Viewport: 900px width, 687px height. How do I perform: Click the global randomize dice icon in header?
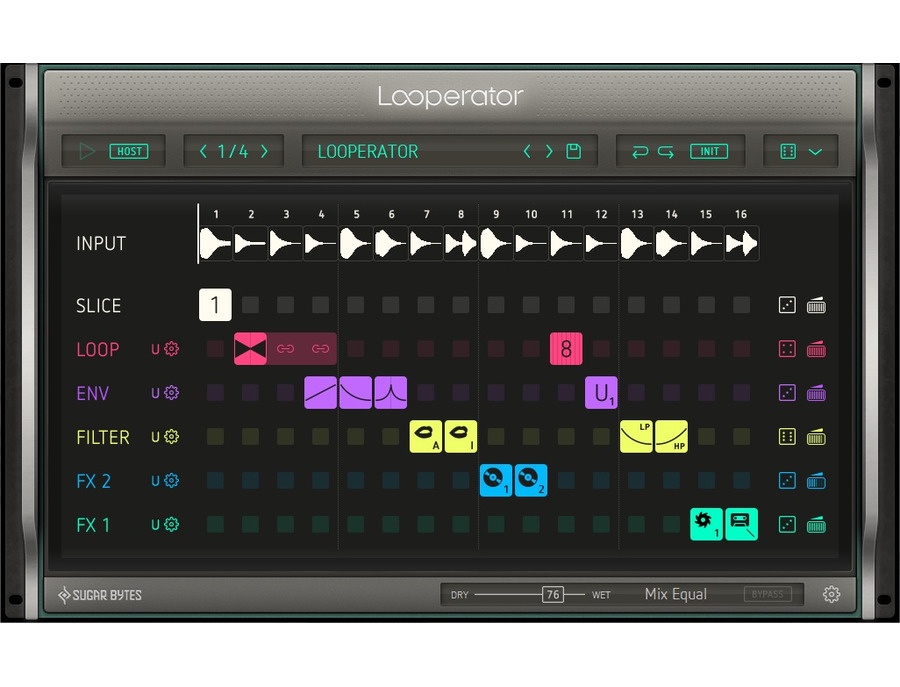788,152
